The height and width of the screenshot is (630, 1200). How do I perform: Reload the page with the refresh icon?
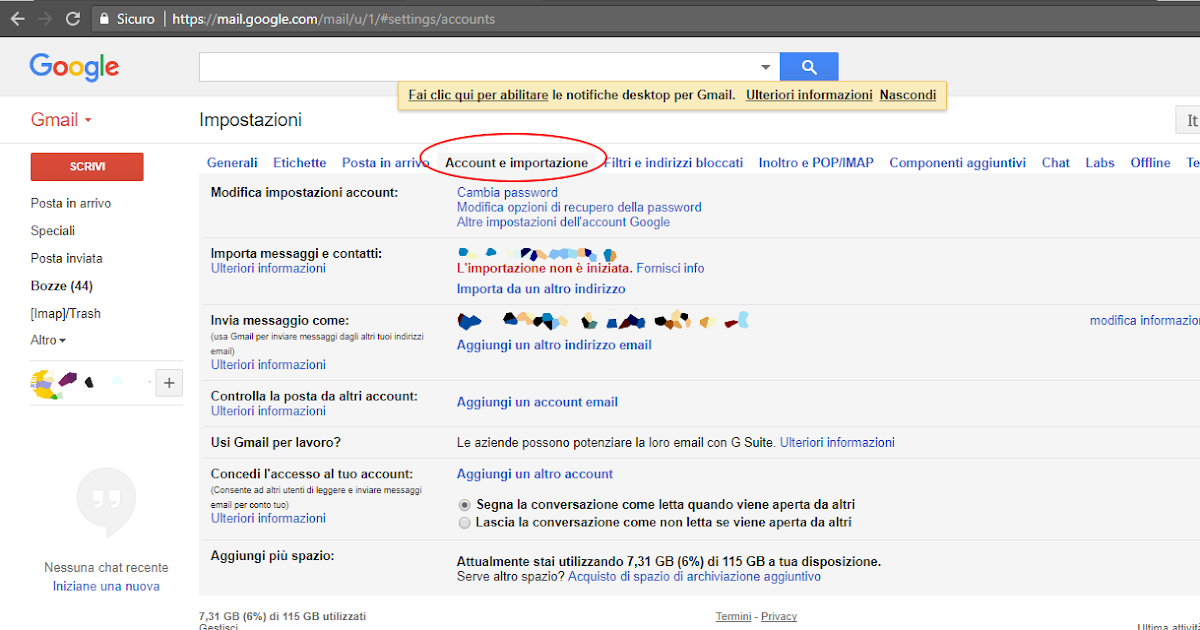[73, 19]
